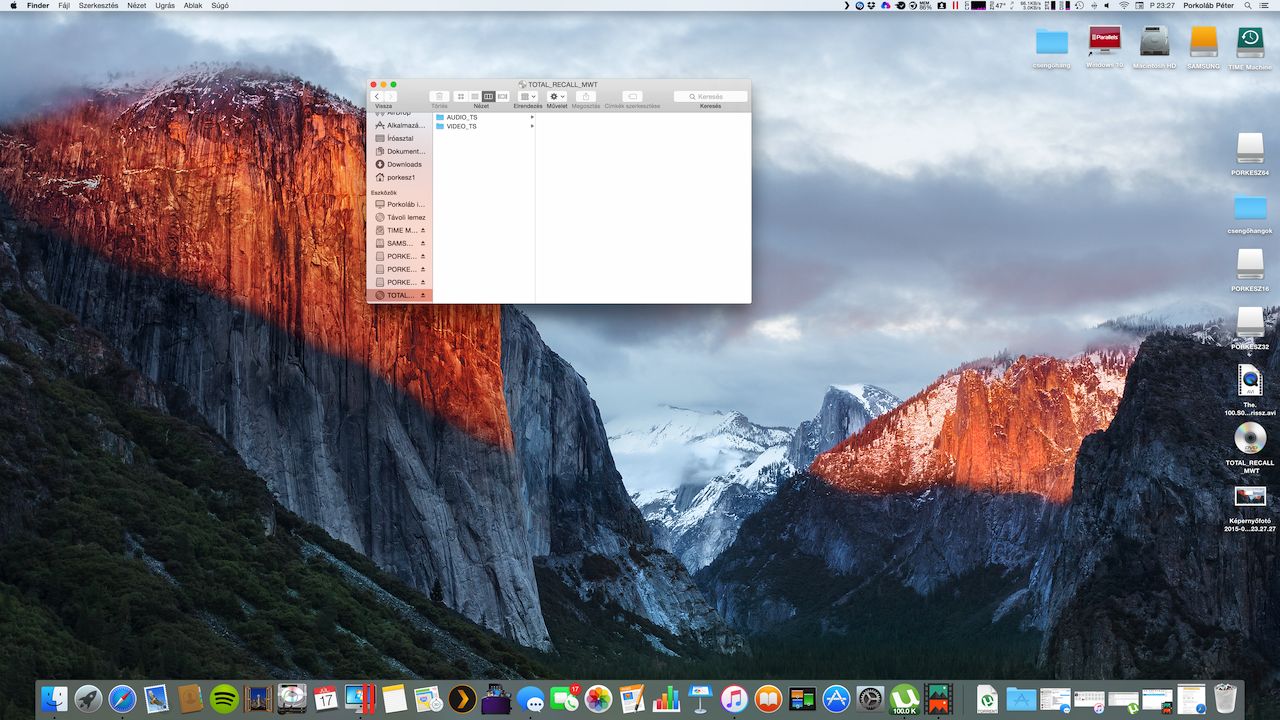Open the Elrendezés arrangement dropdown
This screenshot has width=1280, height=720.
coord(528,96)
